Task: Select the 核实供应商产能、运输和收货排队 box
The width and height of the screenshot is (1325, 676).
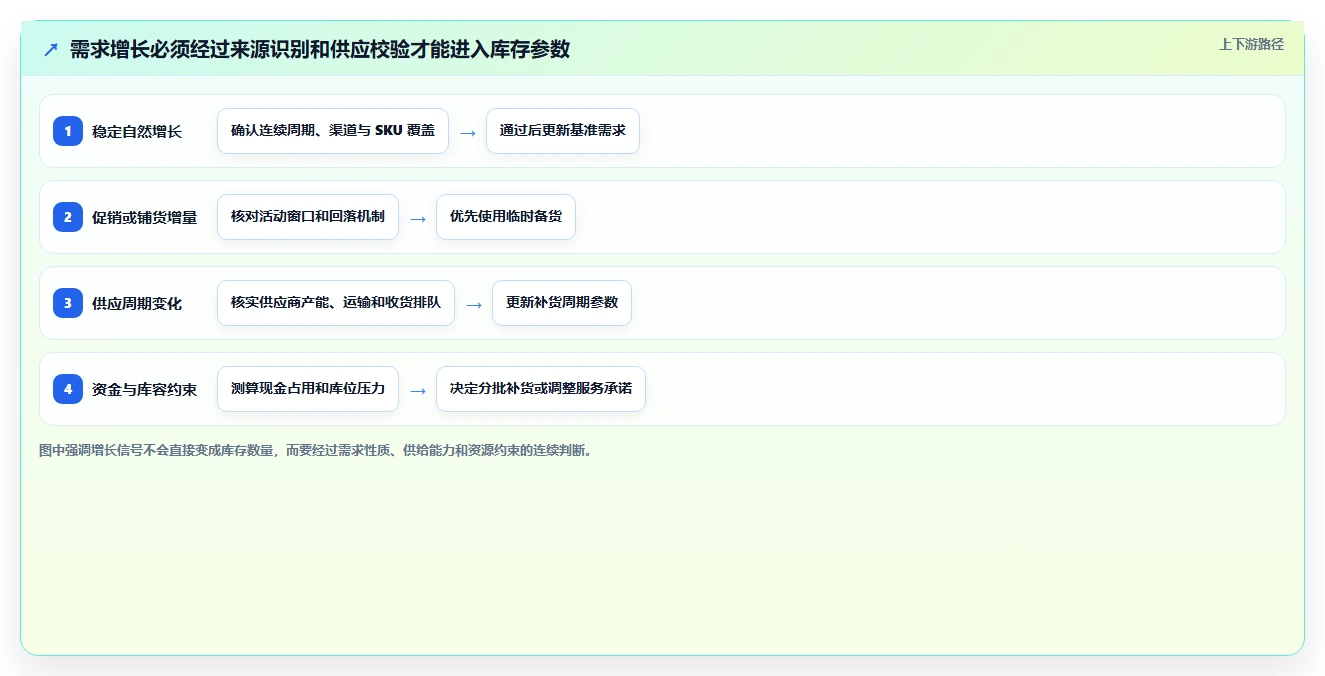Action: coord(336,303)
